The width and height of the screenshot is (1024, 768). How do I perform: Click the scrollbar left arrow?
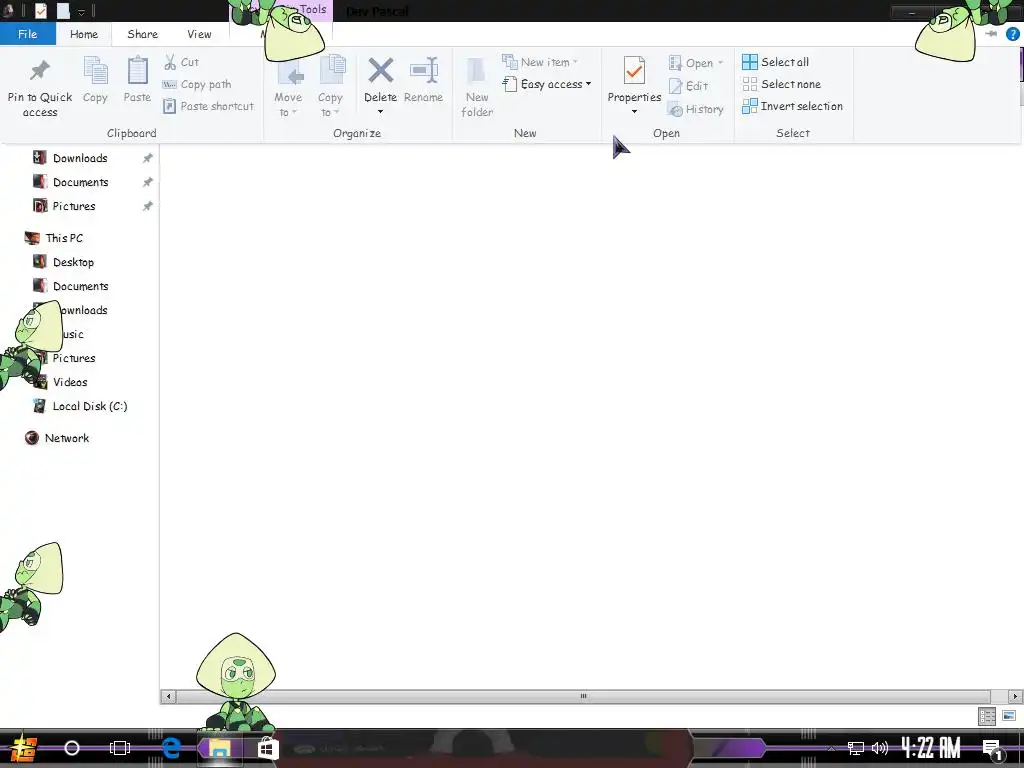[x=168, y=696]
